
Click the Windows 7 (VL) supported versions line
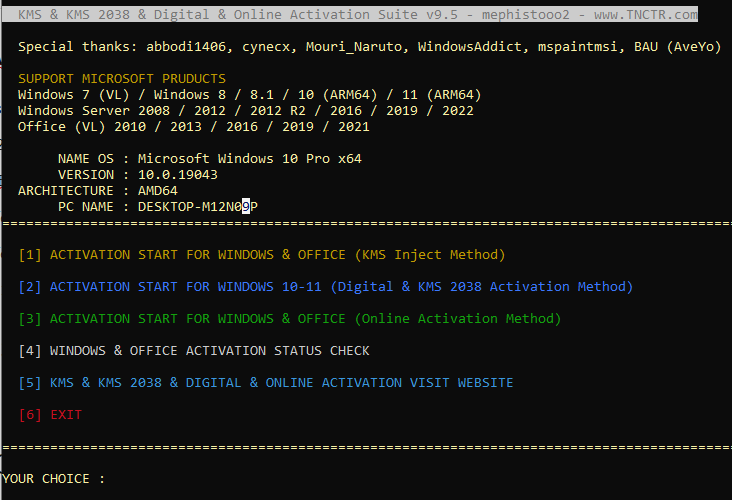[x=249, y=95]
